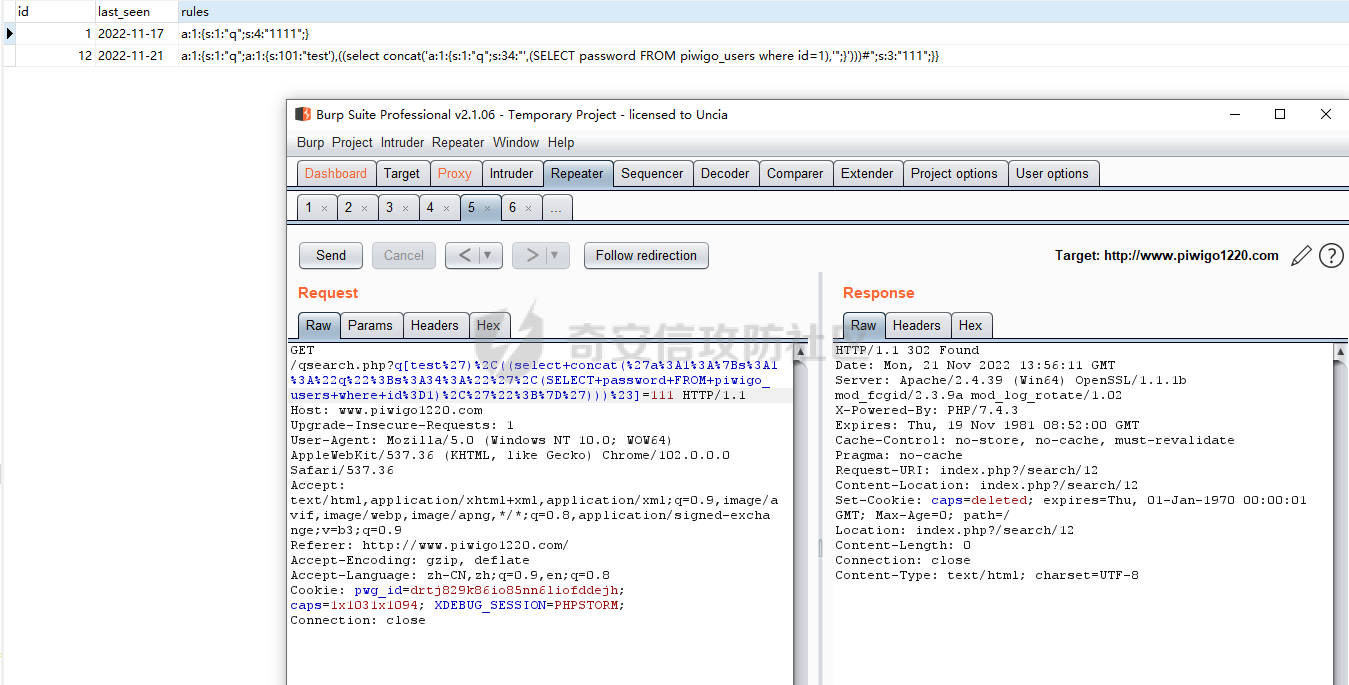Open the Window menu
This screenshot has width=1349, height=685.
point(516,142)
